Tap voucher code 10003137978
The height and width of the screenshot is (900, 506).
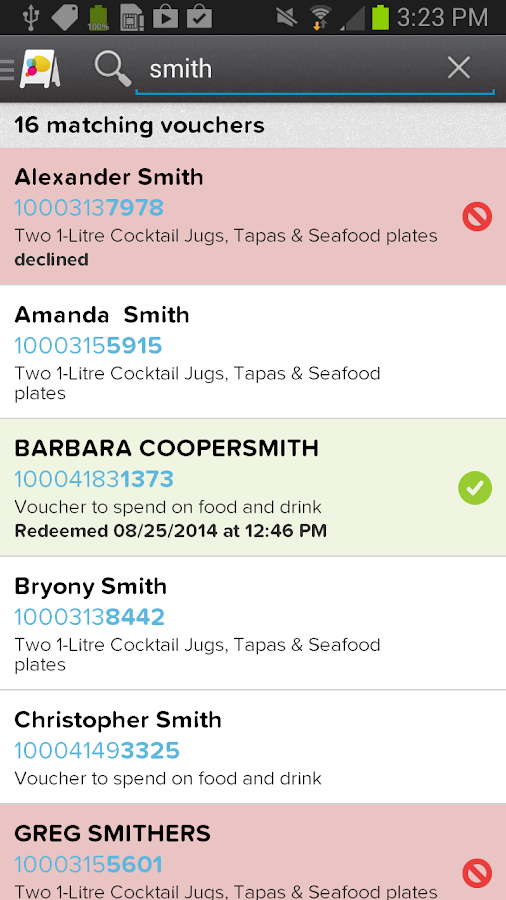89,208
